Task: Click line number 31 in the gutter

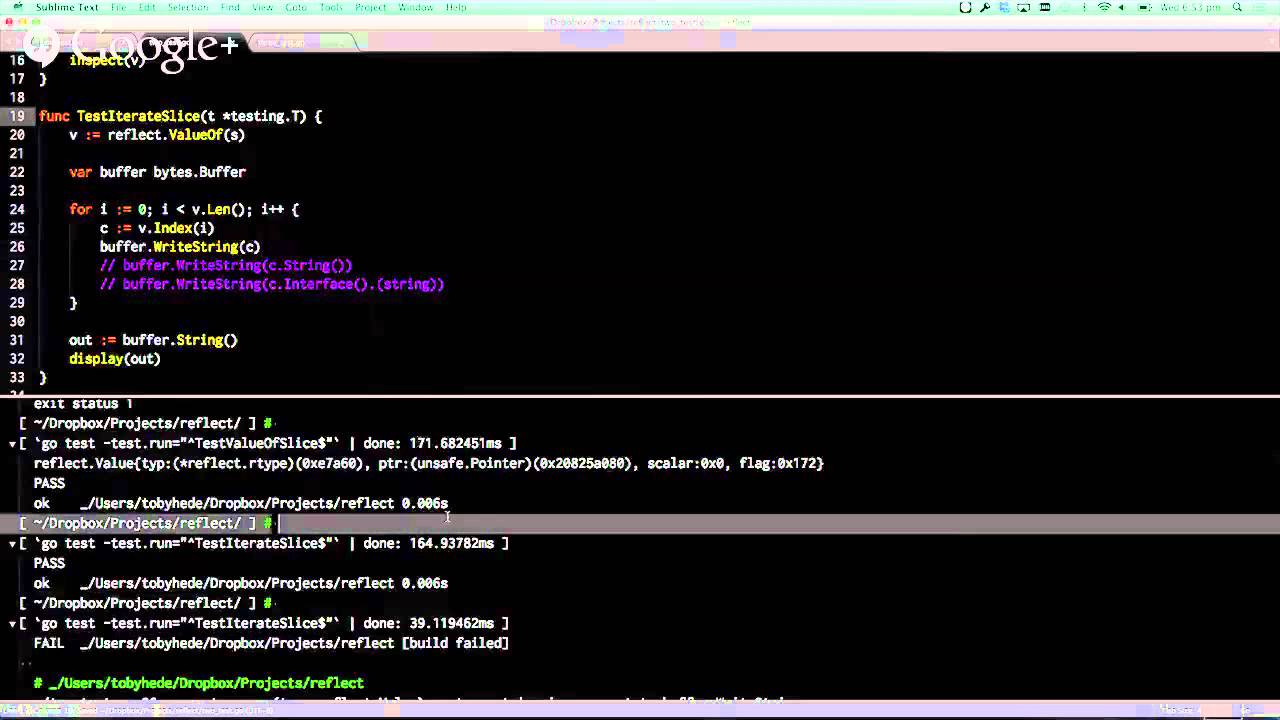Action: pos(17,340)
